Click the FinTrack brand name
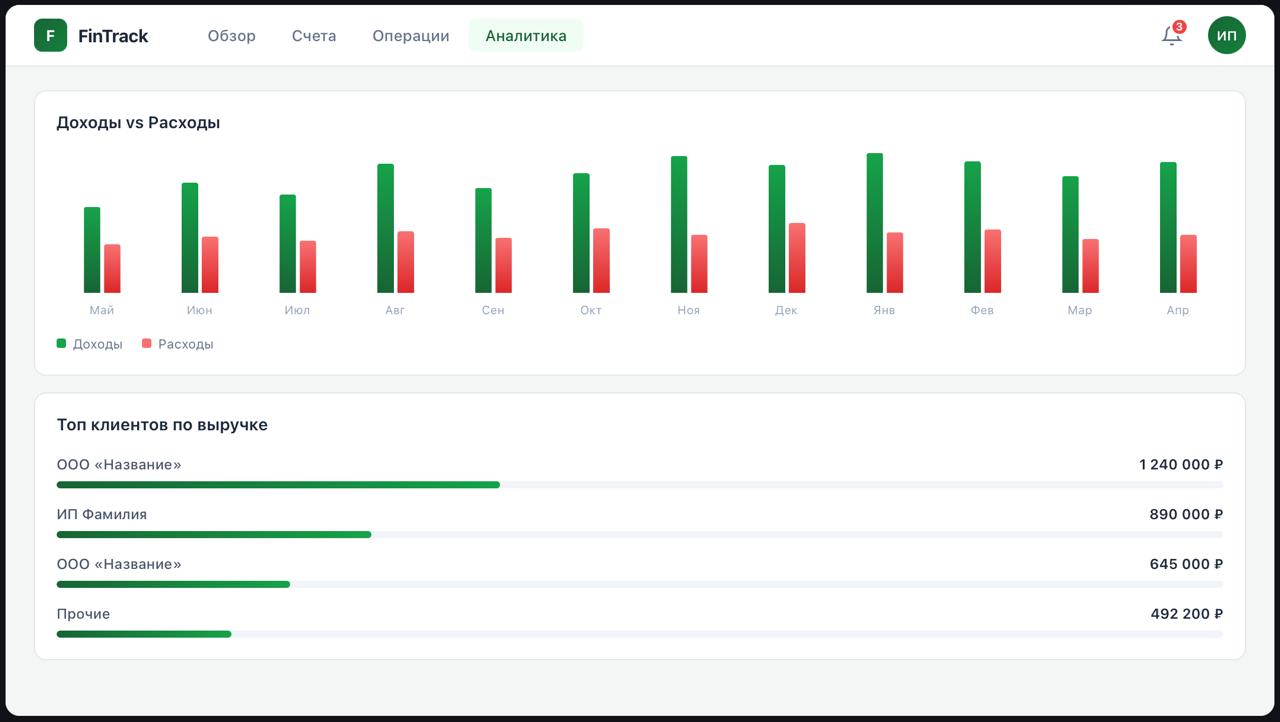The image size is (1280, 722). [113, 36]
